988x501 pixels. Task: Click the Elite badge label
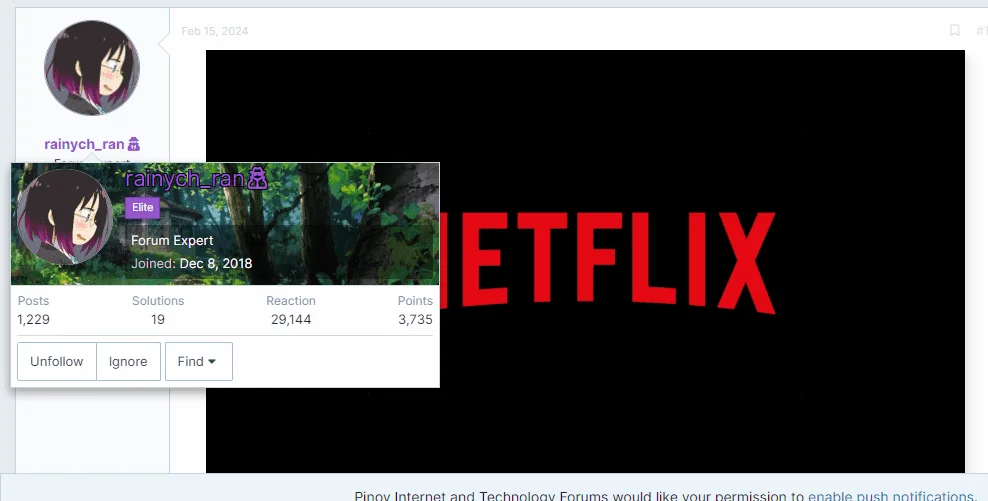[142, 207]
